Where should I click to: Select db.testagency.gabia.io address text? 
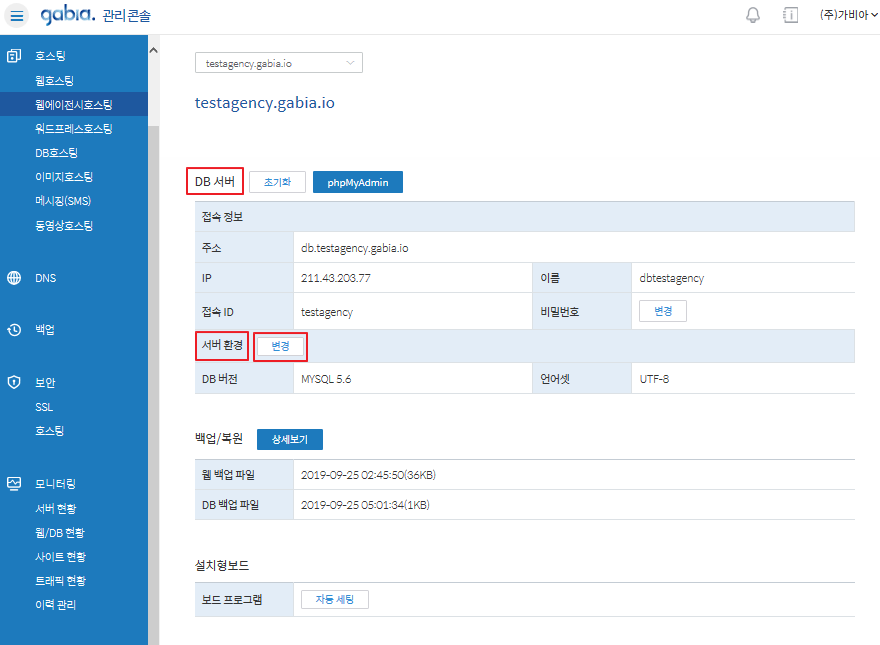[x=355, y=248]
